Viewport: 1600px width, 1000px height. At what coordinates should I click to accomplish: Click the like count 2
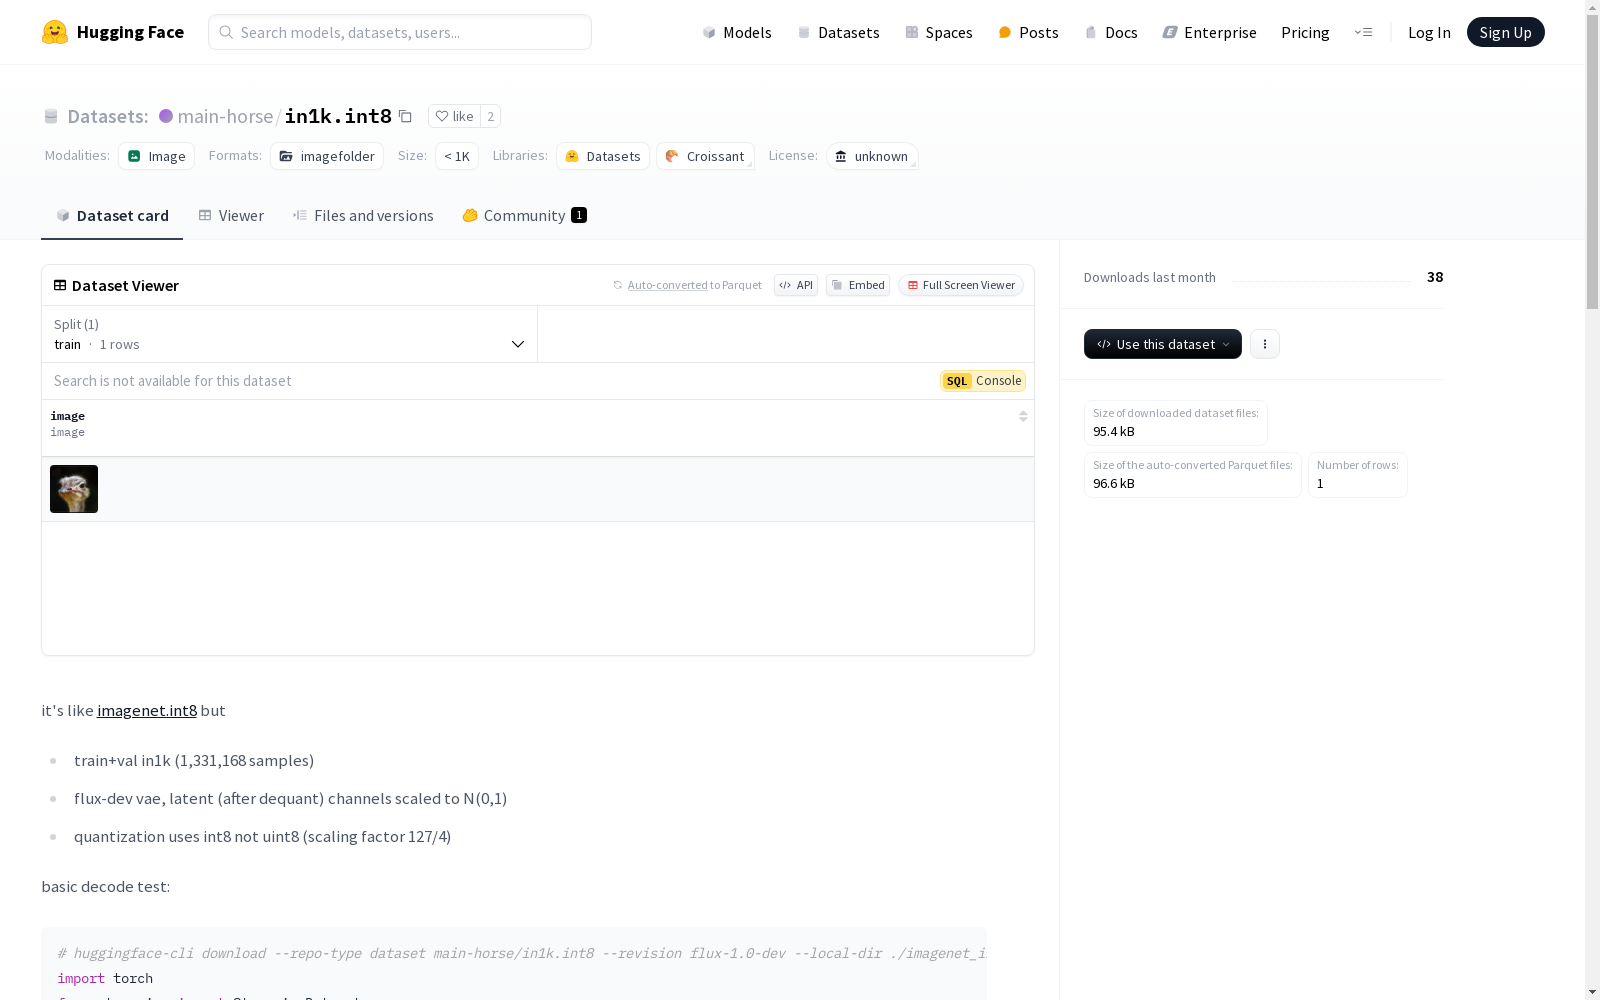pyautogui.click(x=490, y=116)
